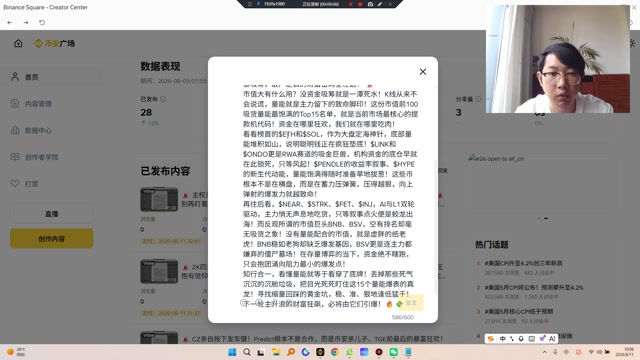The width and height of the screenshot is (640, 360).
Task: Open File Explorer from the taskbar
Action: pyautogui.click(x=276, y=352)
